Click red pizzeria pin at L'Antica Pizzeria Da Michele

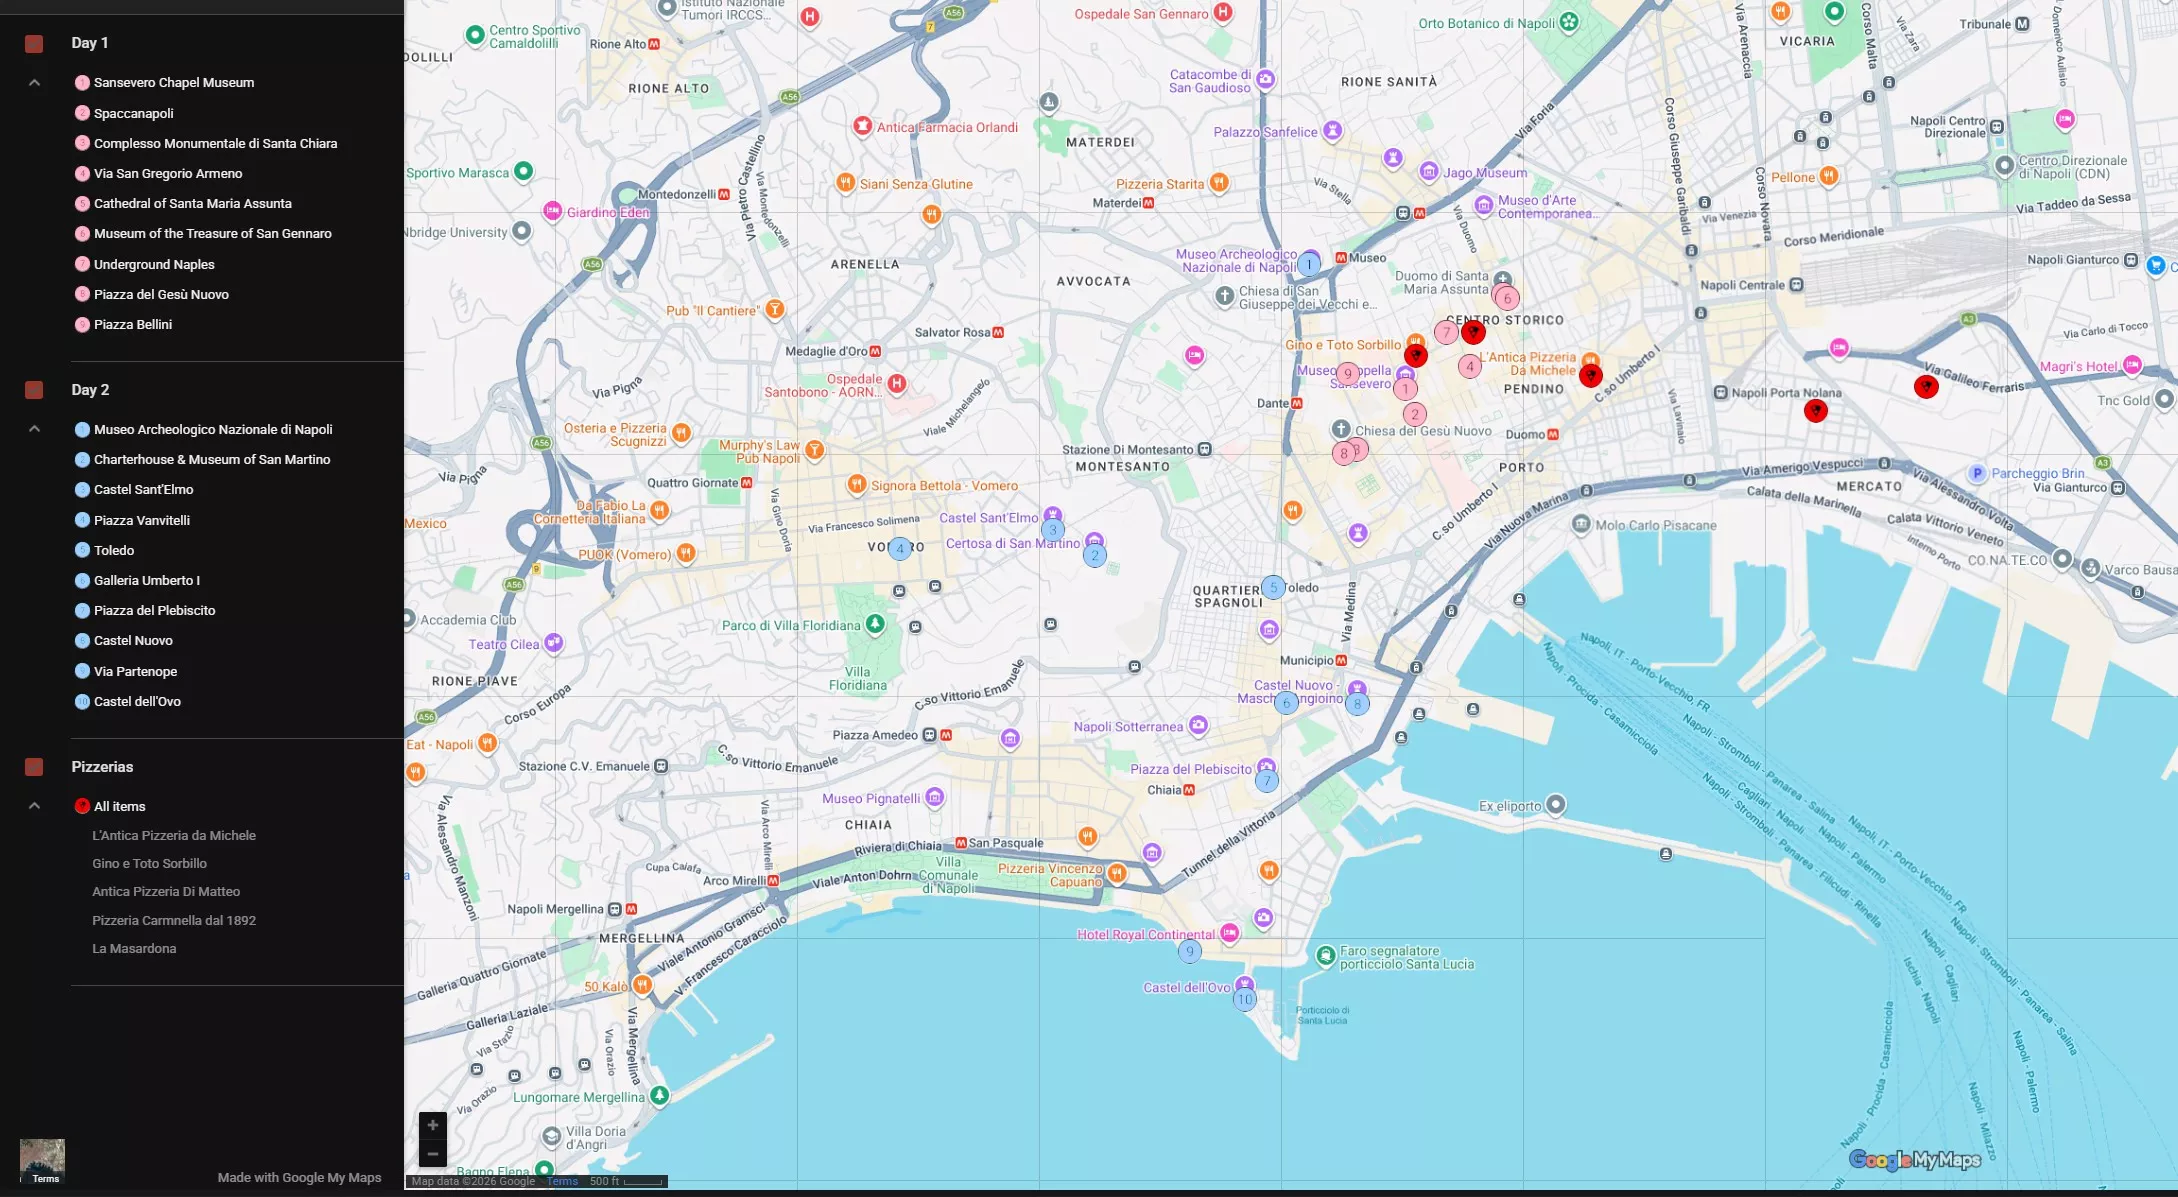pyautogui.click(x=1591, y=376)
